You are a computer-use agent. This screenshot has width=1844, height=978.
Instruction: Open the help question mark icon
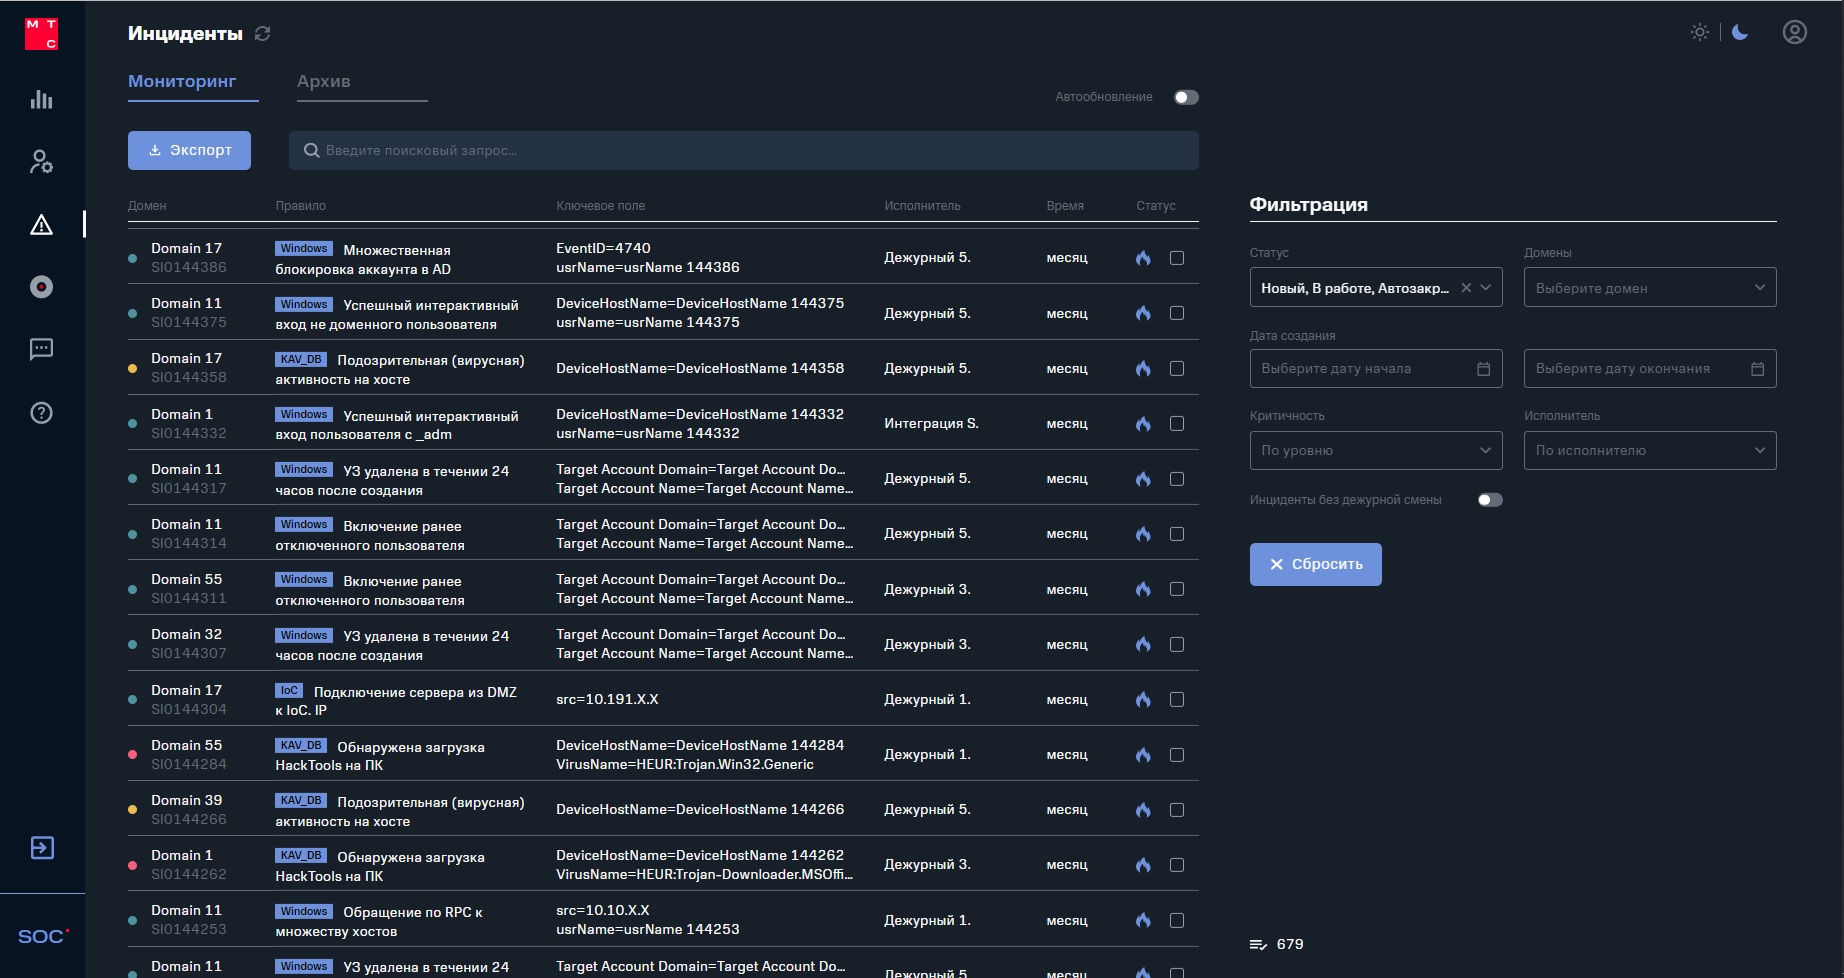41,413
